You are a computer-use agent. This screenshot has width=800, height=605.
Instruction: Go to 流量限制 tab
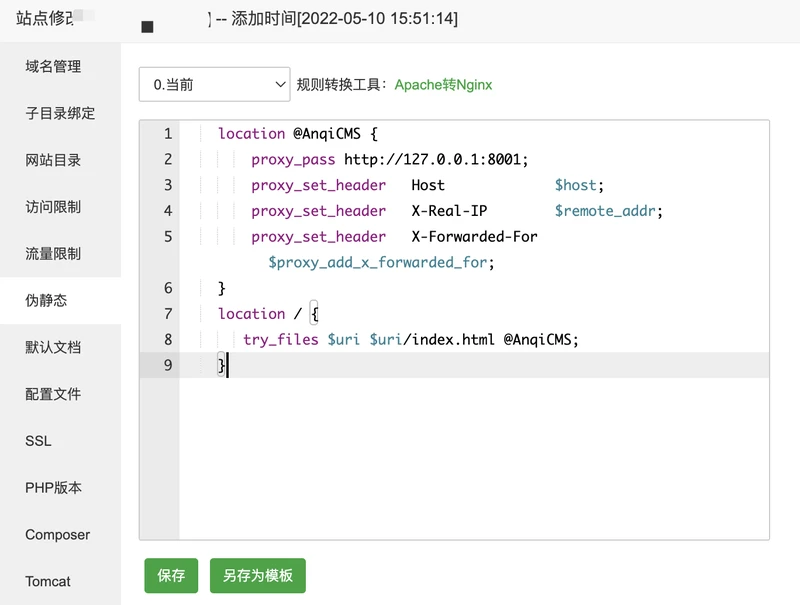(54, 254)
